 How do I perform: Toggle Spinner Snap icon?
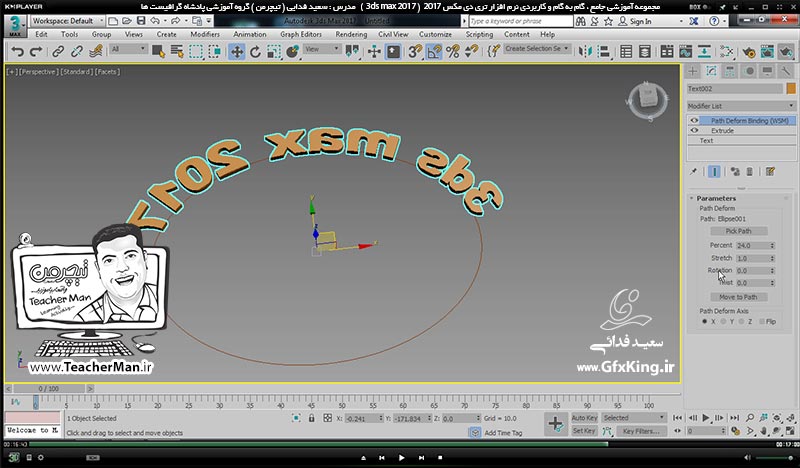pyautogui.click(x=471, y=52)
